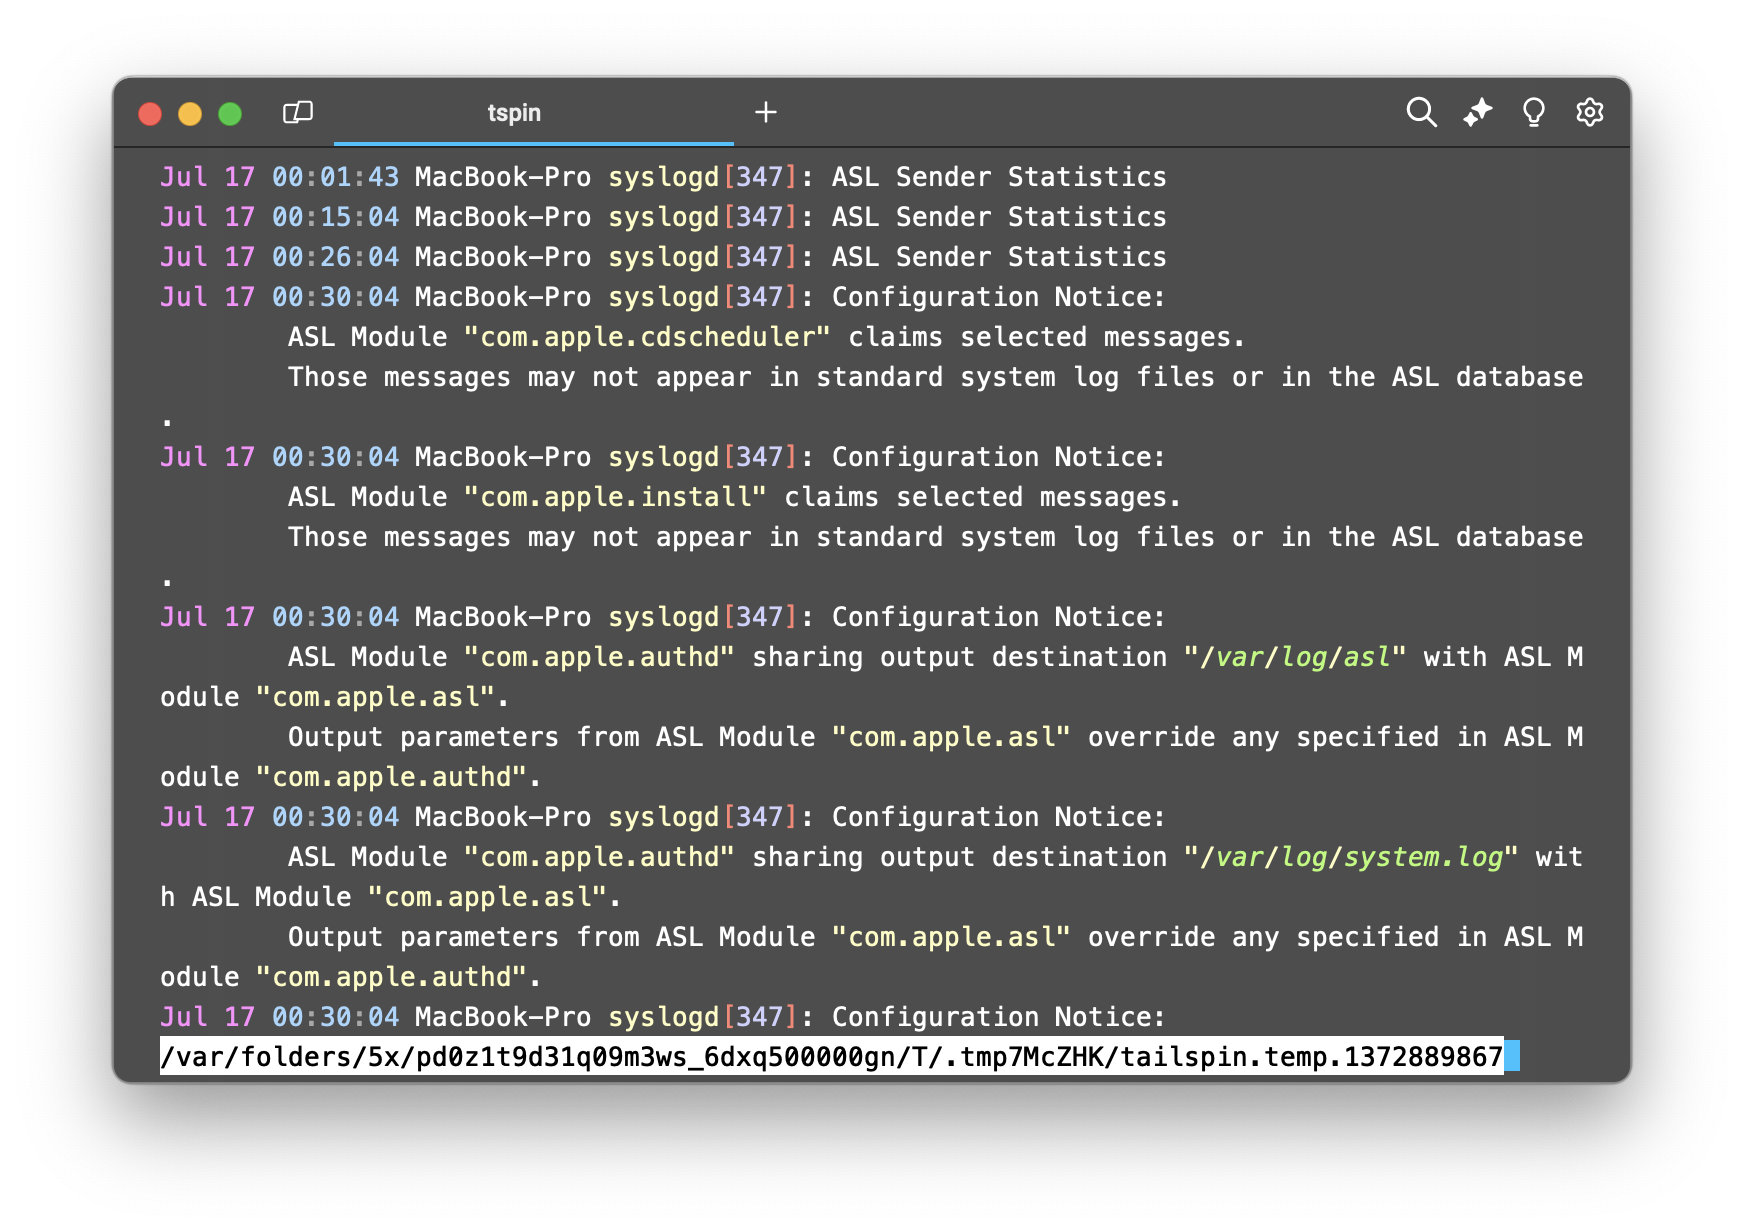Add a new tab with plus icon

(766, 112)
